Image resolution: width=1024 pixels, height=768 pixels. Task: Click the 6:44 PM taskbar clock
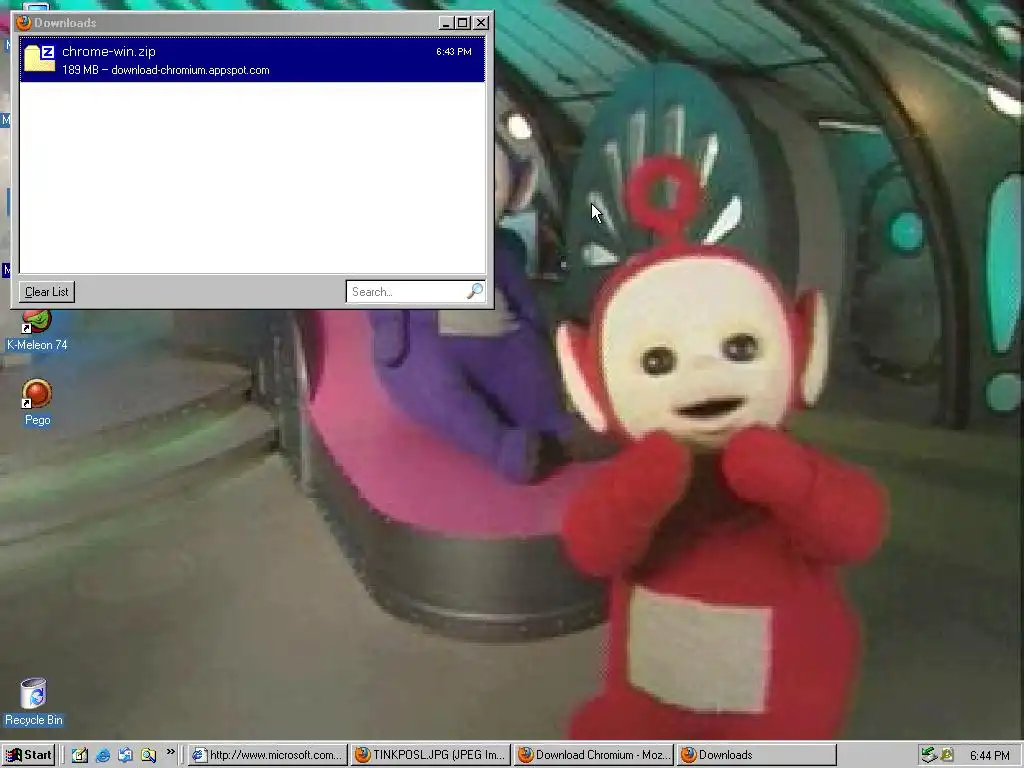coord(989,756)
